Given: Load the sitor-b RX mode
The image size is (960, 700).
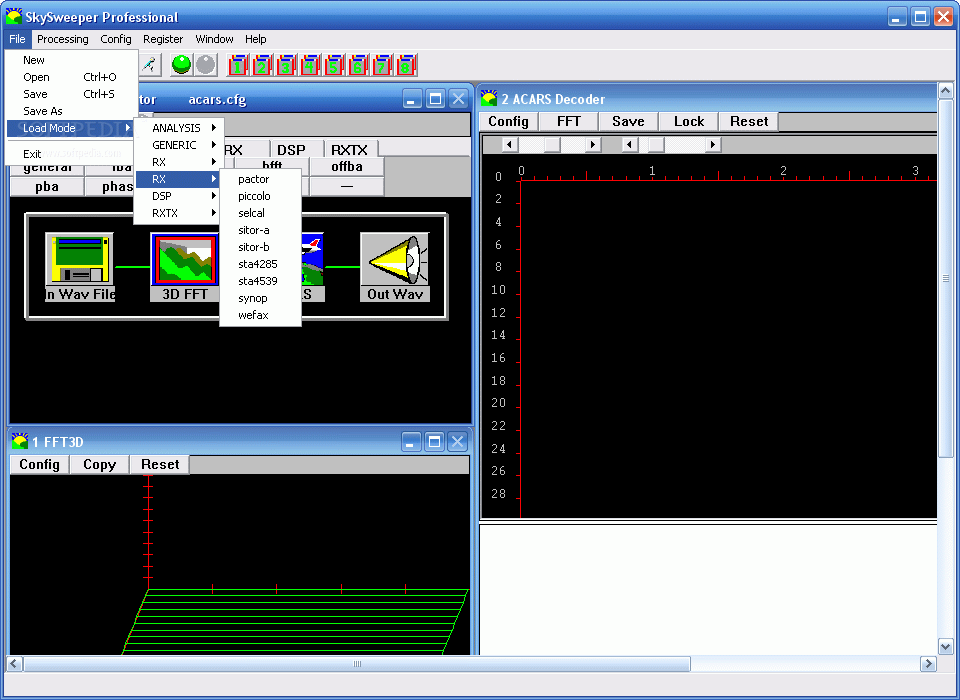Looking at the screenshot, I should [260, 247].
